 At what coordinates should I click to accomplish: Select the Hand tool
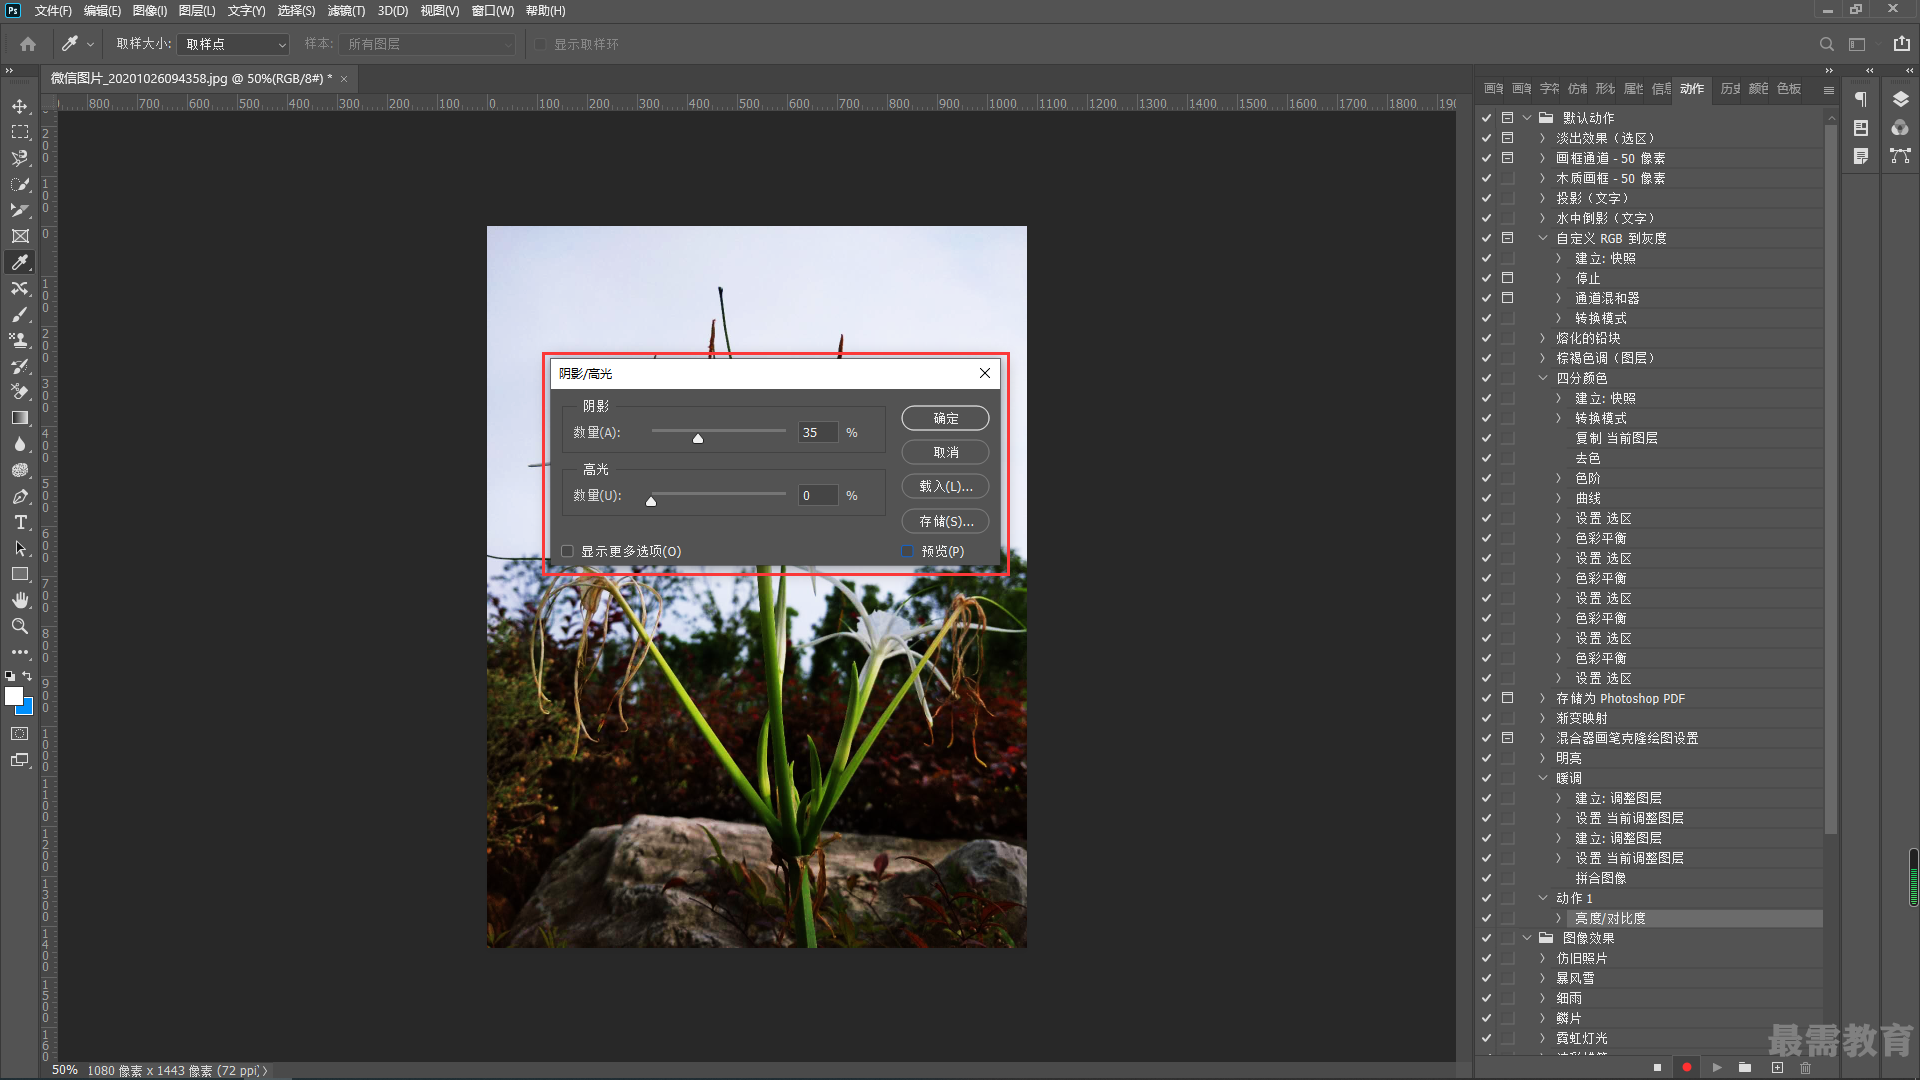click(20, 600)
